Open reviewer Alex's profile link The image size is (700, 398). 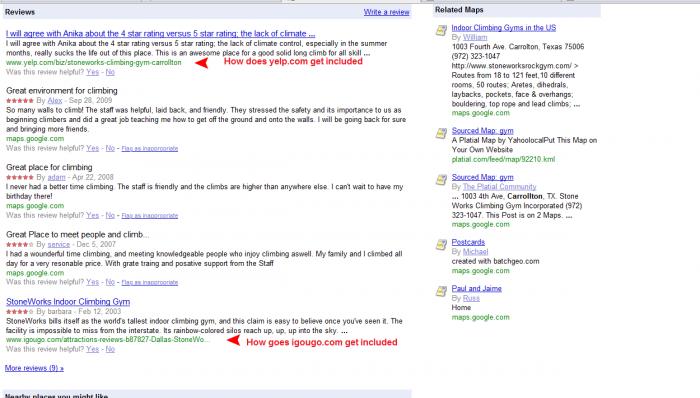click(55, 100)
